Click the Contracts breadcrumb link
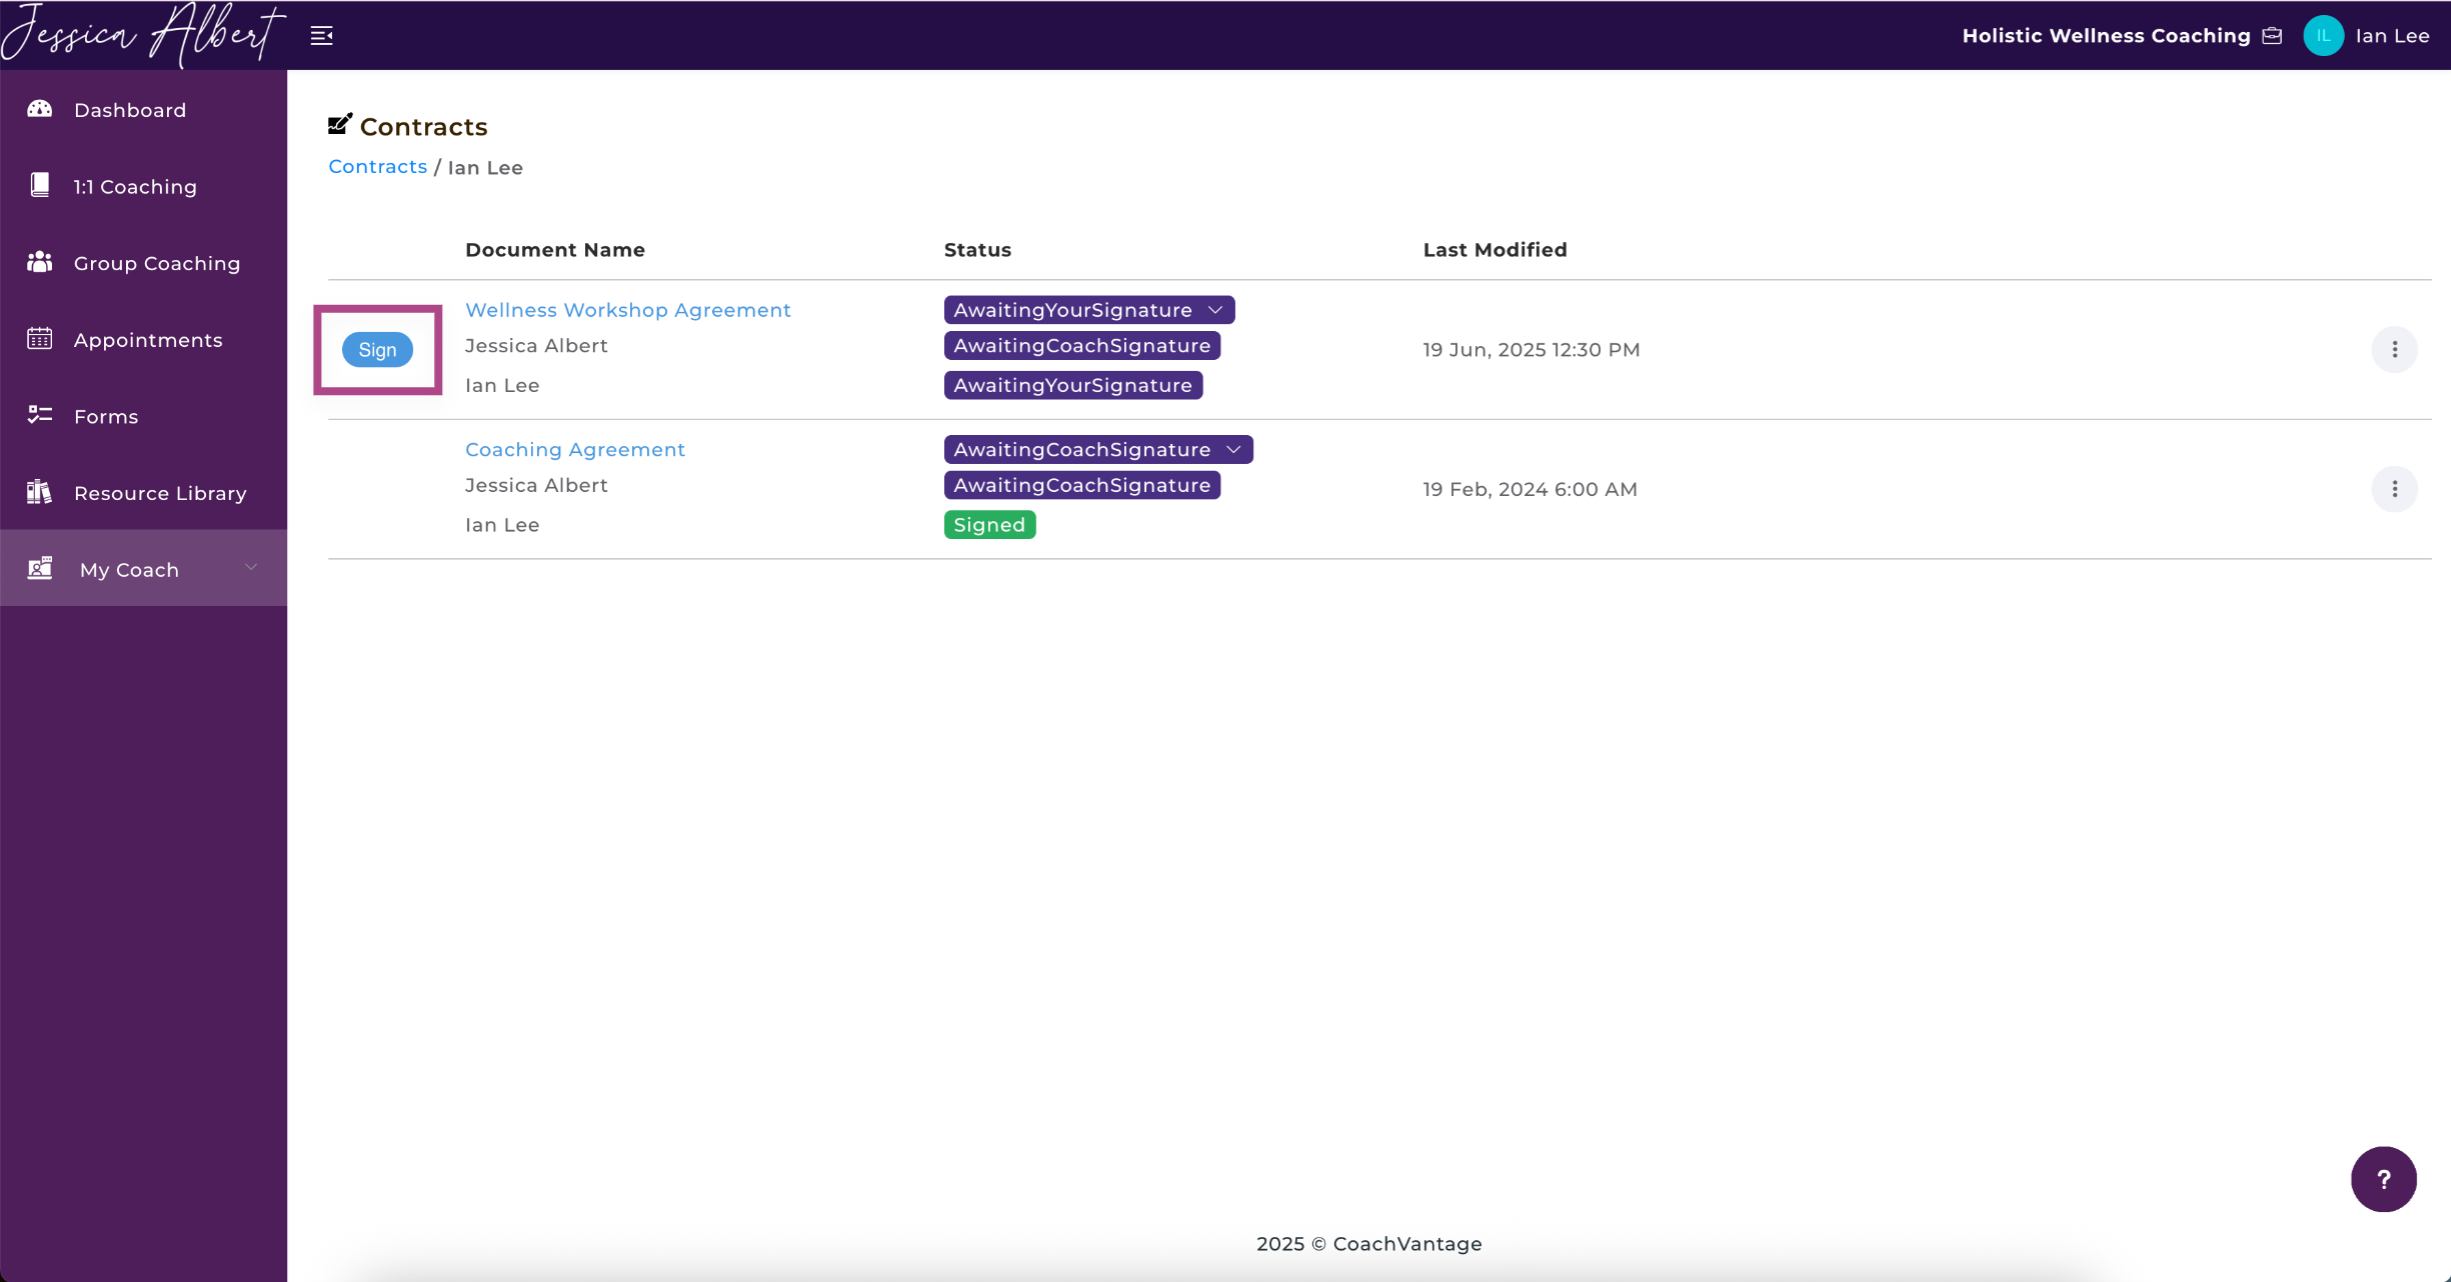 [378, 167]
